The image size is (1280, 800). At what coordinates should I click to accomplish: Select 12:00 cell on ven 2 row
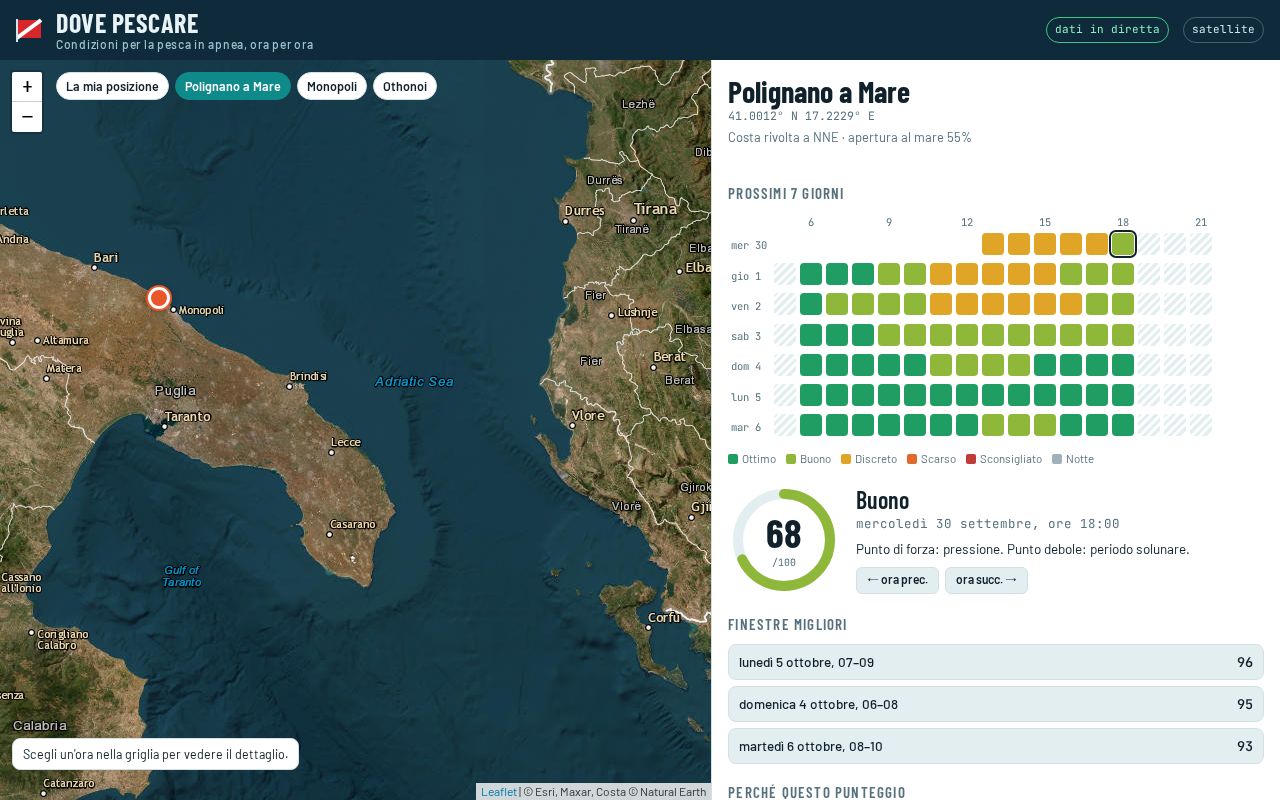(967, 304)
